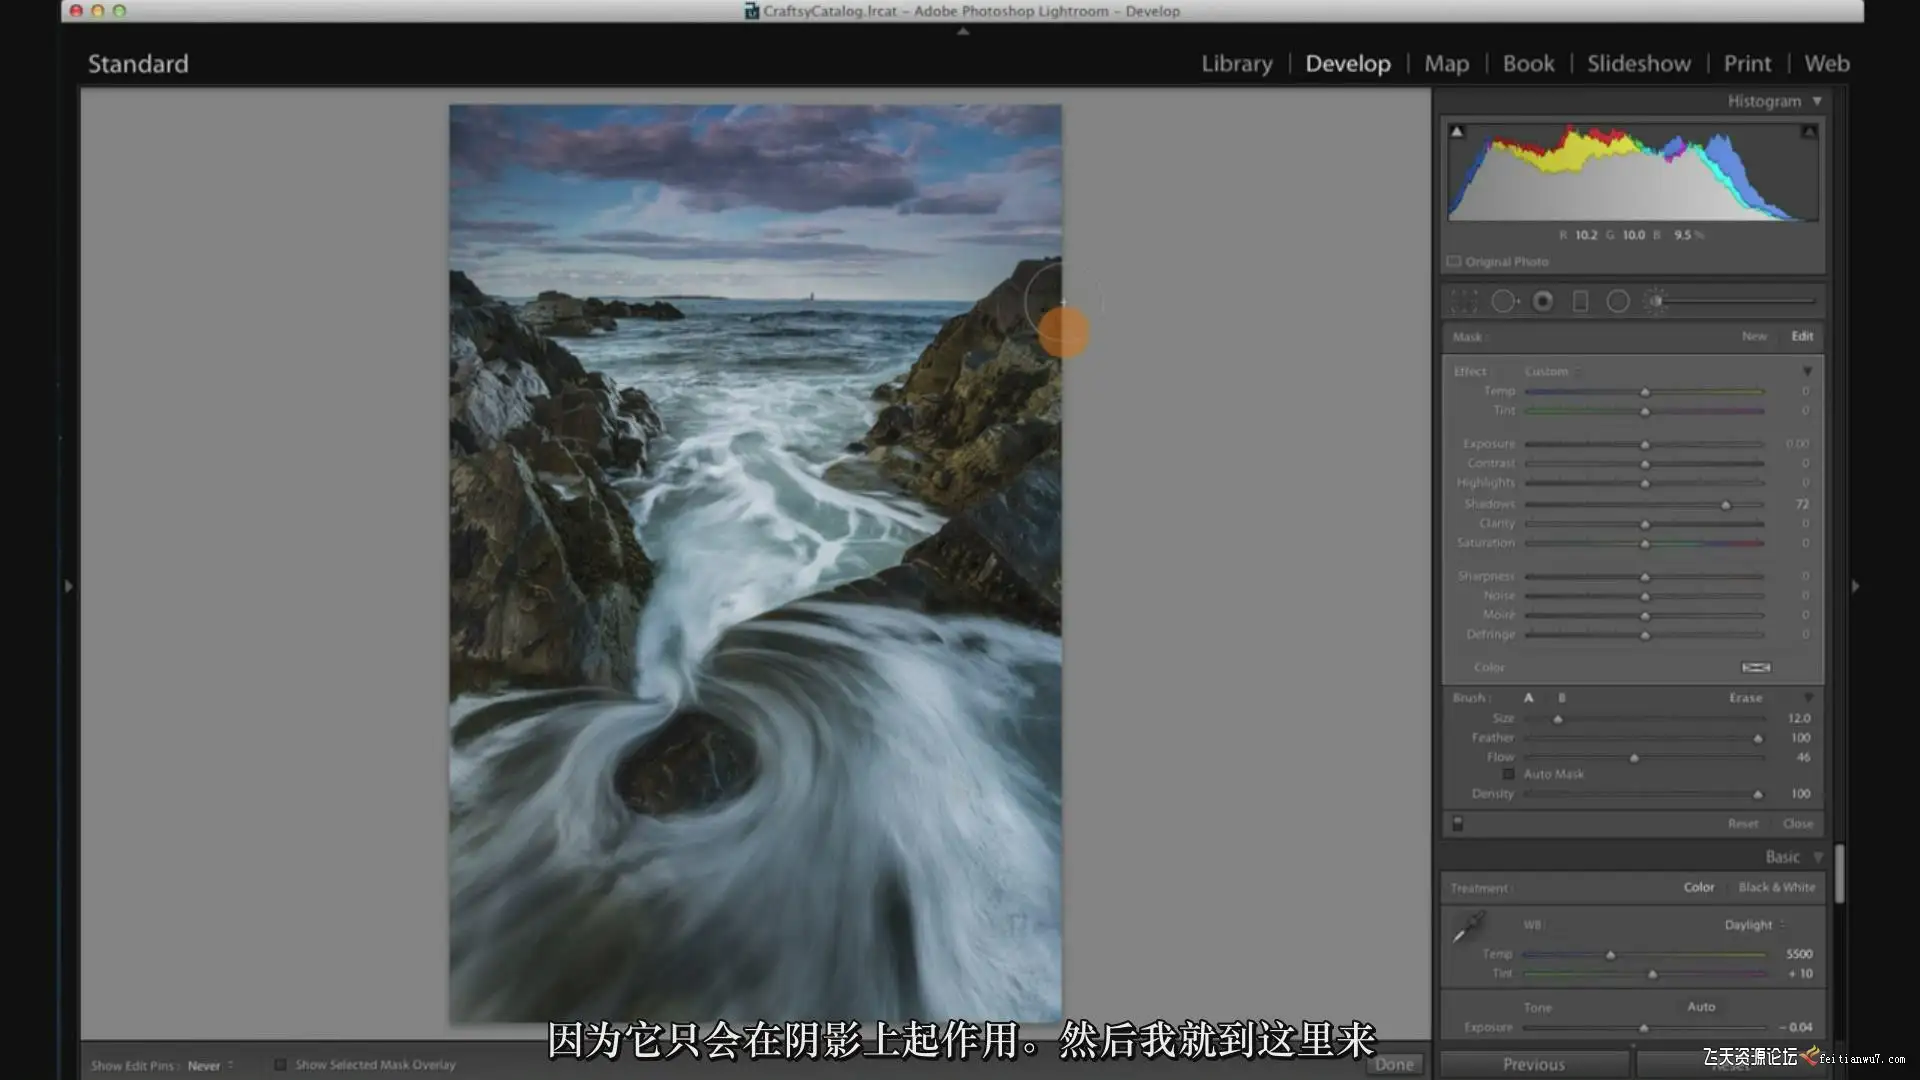Select the Graduated Filter tool
This screenshot has height=1080, width=1920.
(1580, 301)
